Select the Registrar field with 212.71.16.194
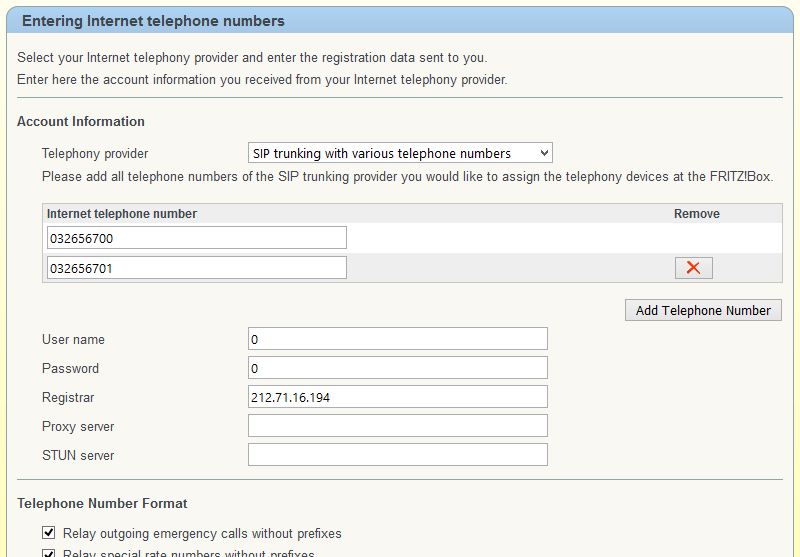This screenshot has width=800, height=557. click(x=397, y=397)
